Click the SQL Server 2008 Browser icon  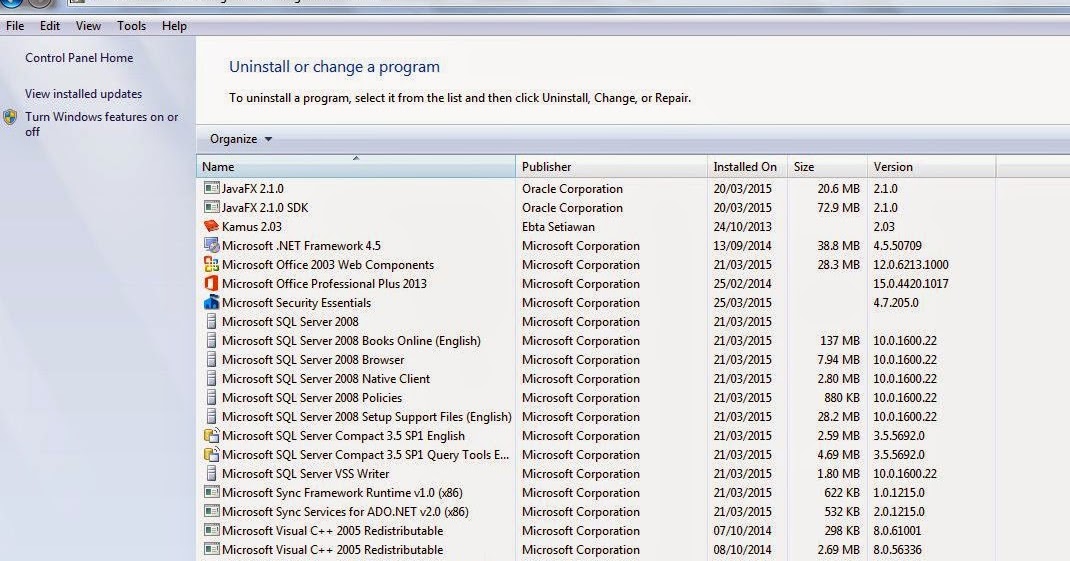click(212, 360)
